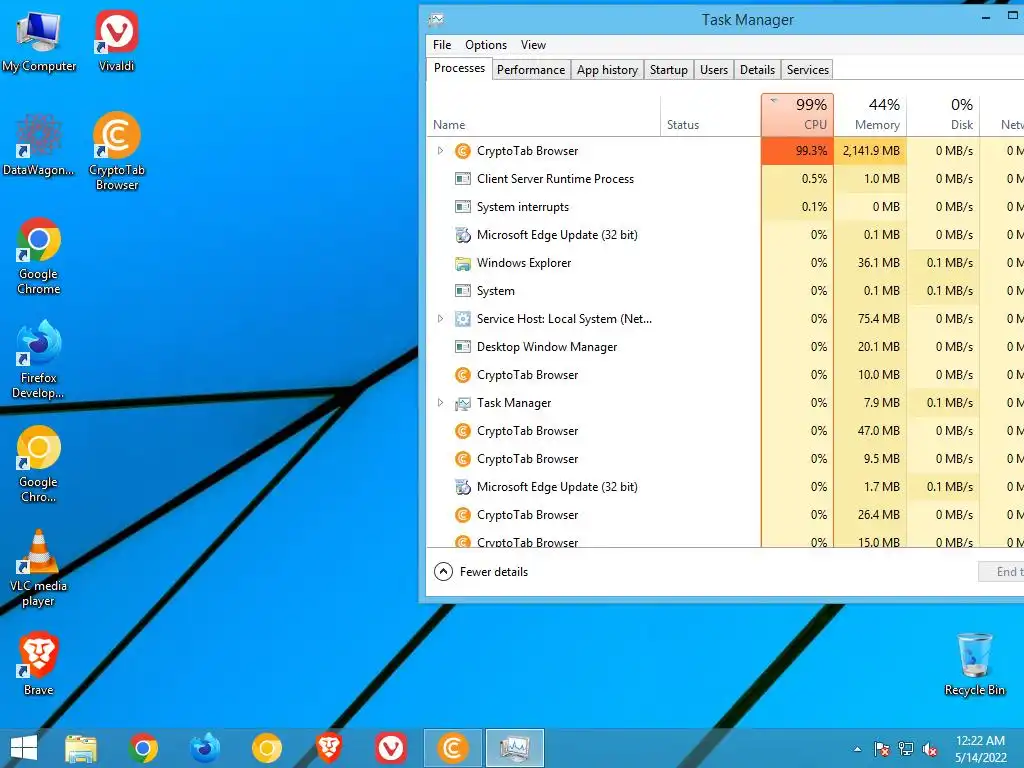The width and height of the screenshot is (1024, 768).
Task: Click the 99.3% CPU usage cell
Action: pyautogui.click(x=797, y=151)
